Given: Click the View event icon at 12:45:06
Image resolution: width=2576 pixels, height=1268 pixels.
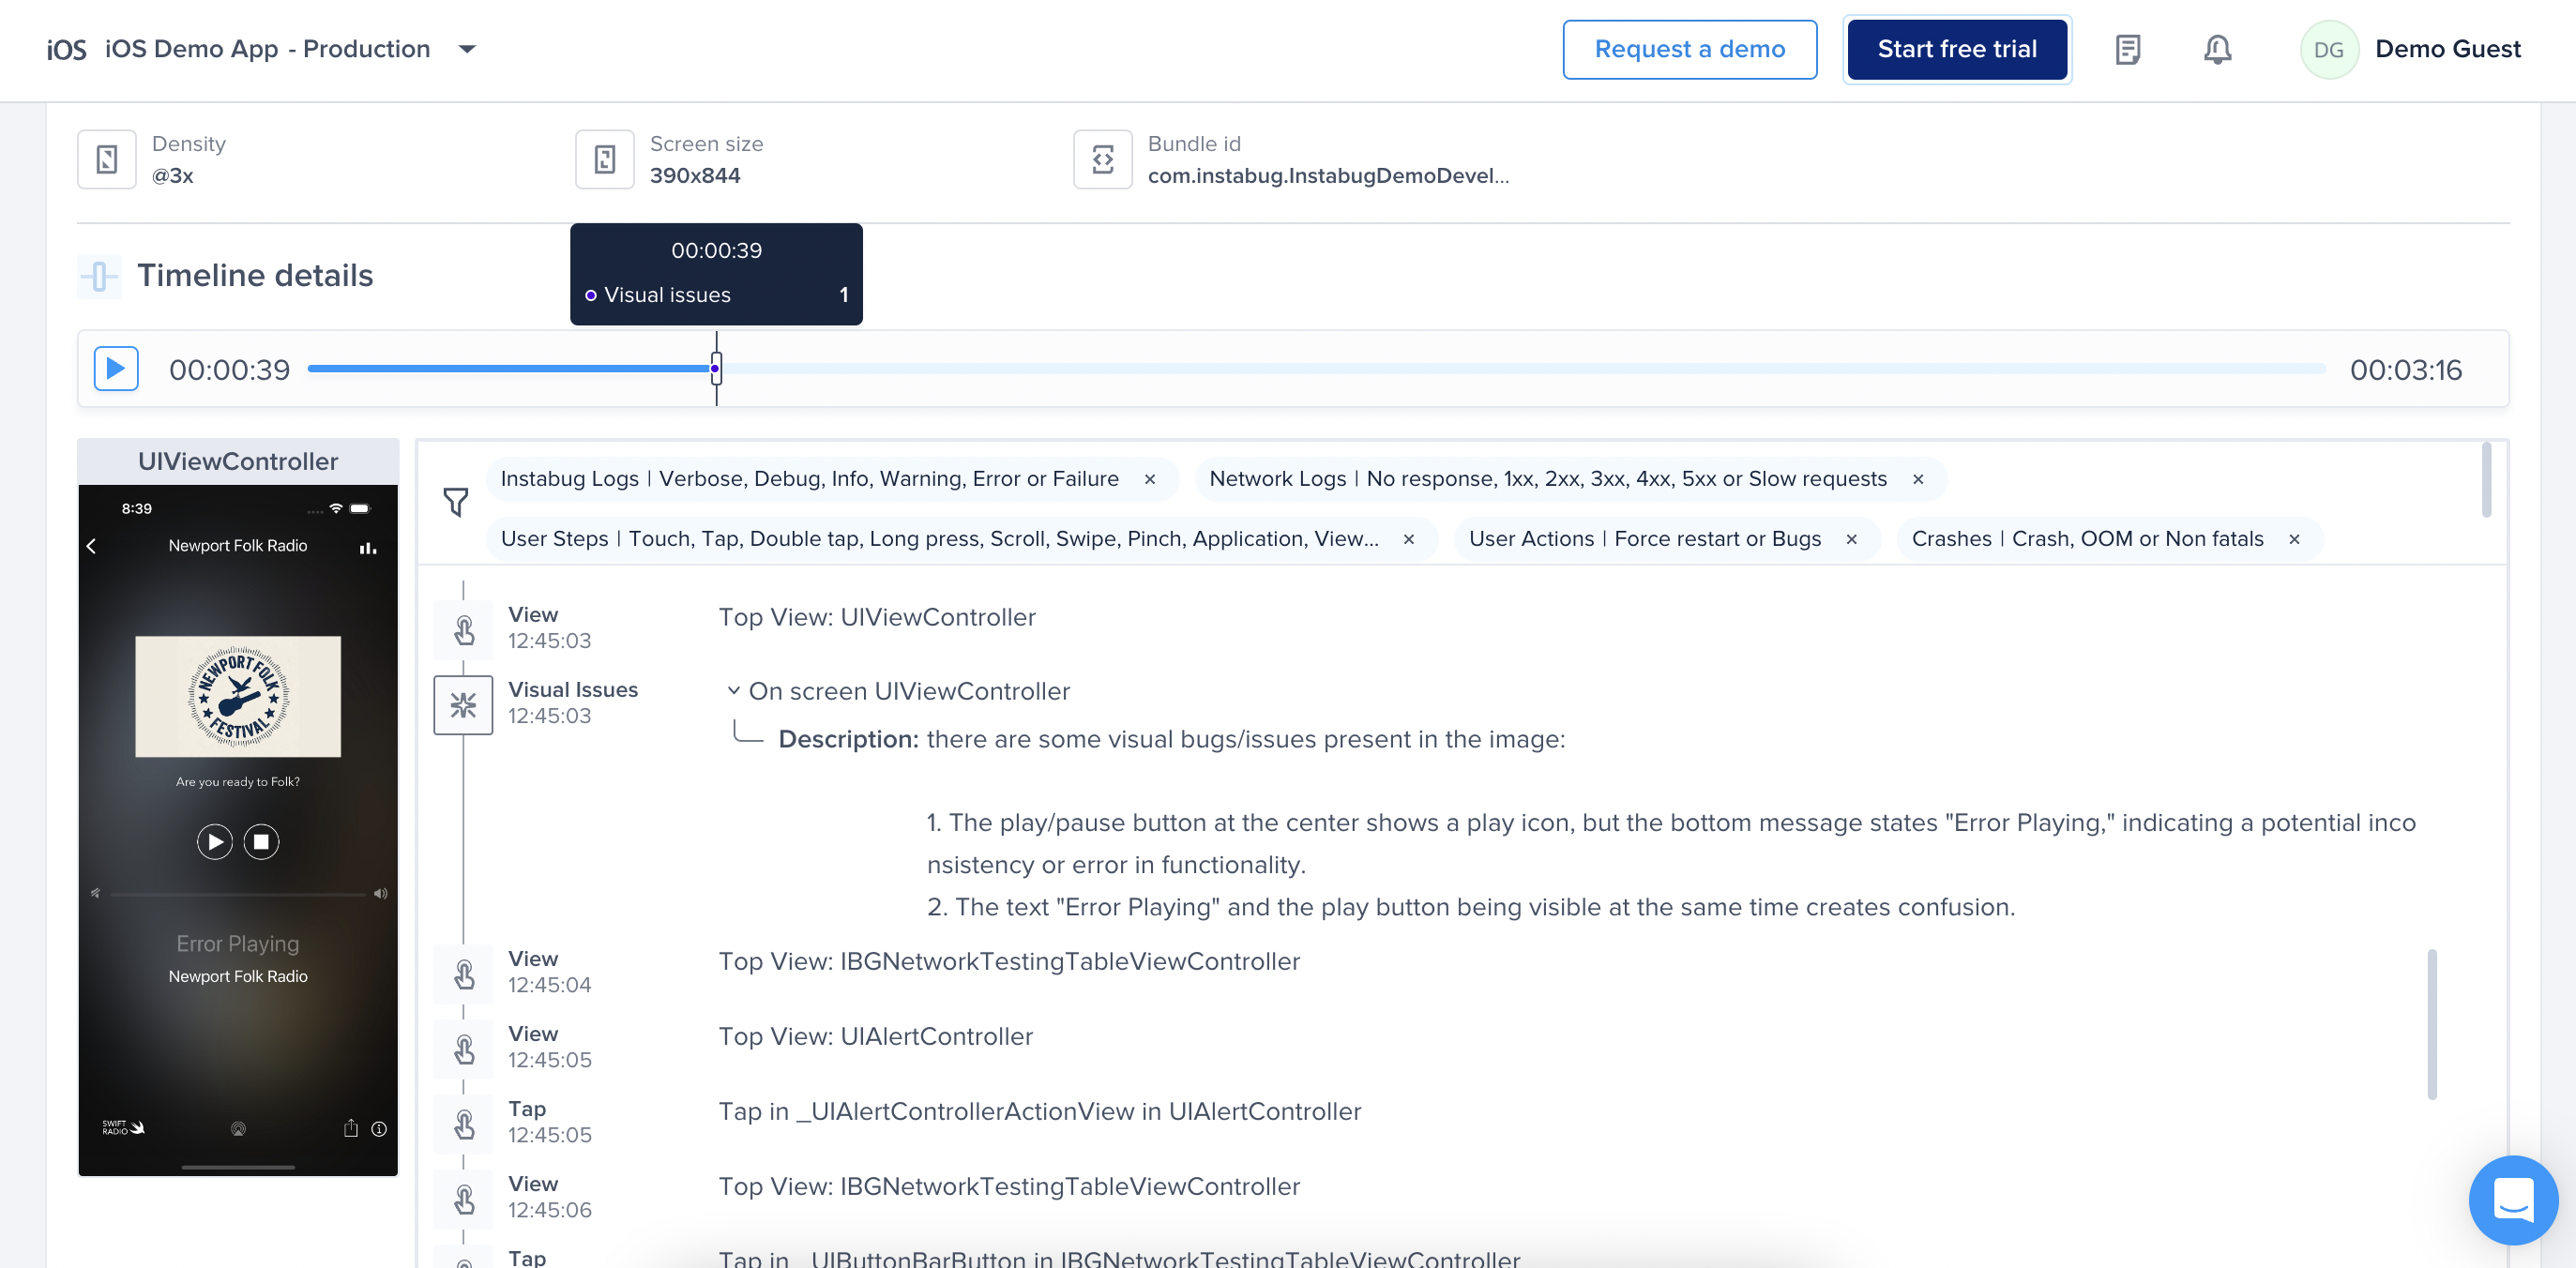Looking at the screenshot, I should [463, 1198].
